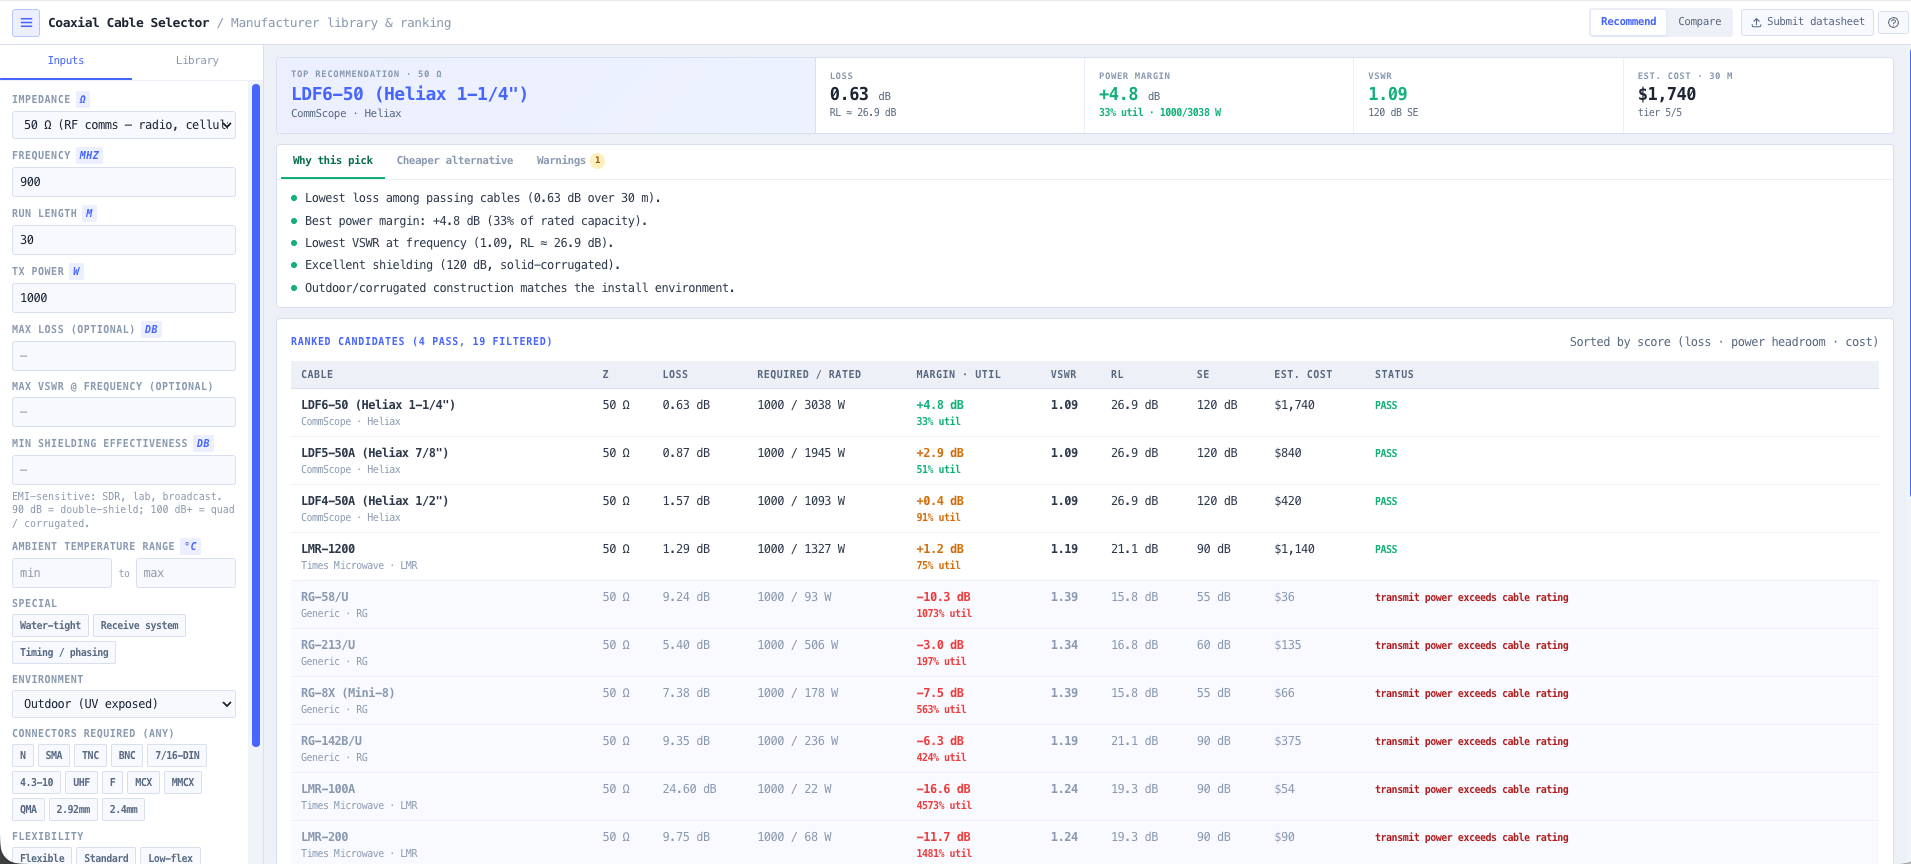The image size is (1911, 864).
Task: Select the 2.4mm connector chip
Action: tap(124, 810)
